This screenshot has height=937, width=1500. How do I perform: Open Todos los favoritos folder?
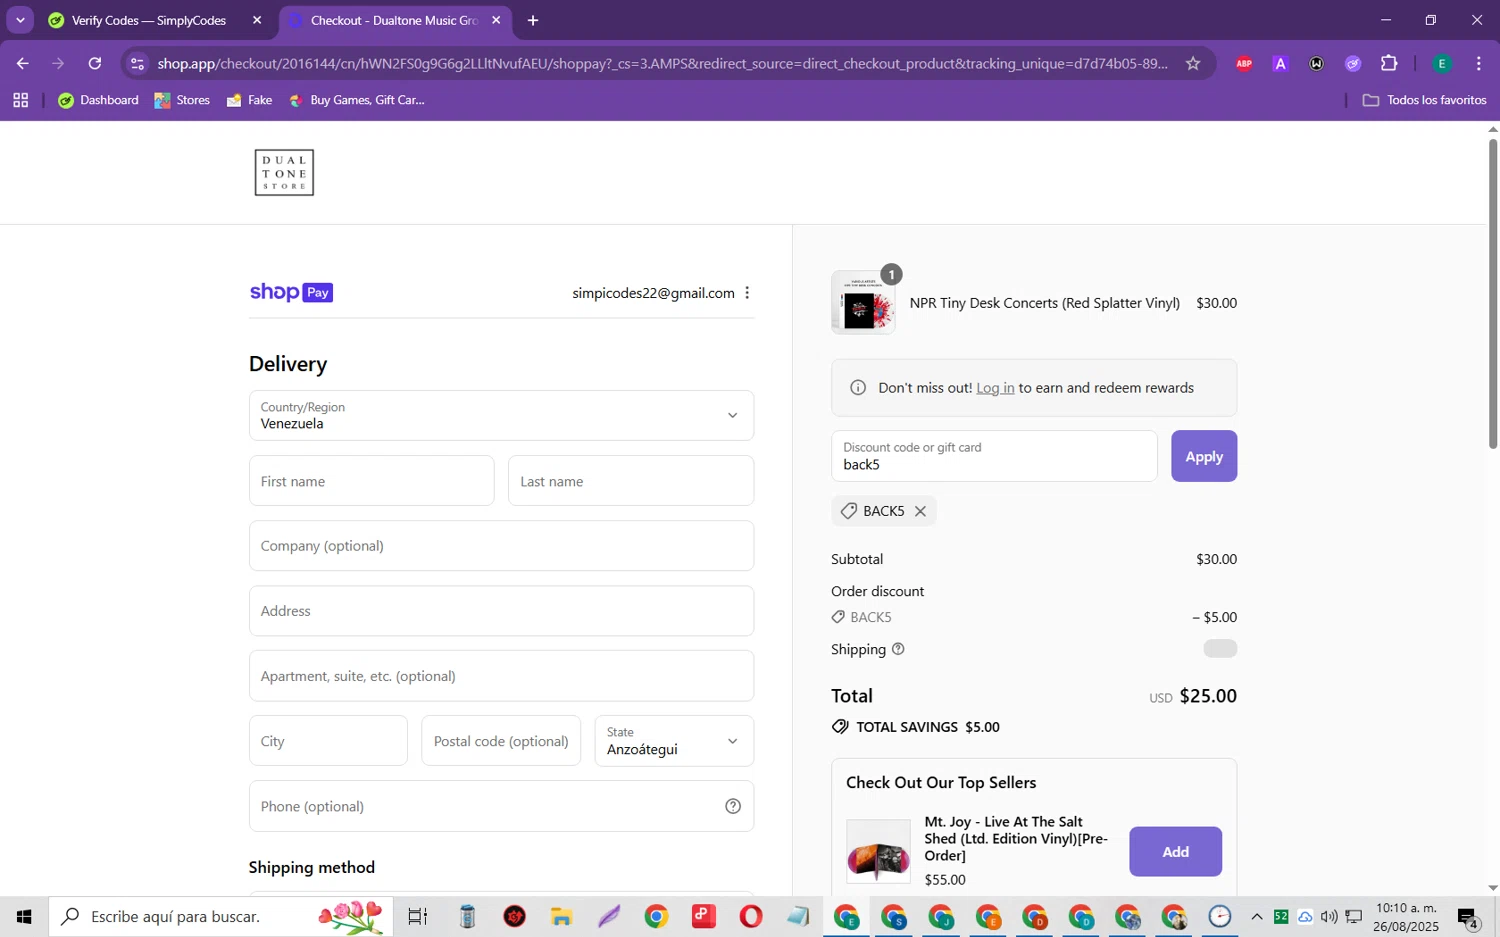pos(1425,100)
